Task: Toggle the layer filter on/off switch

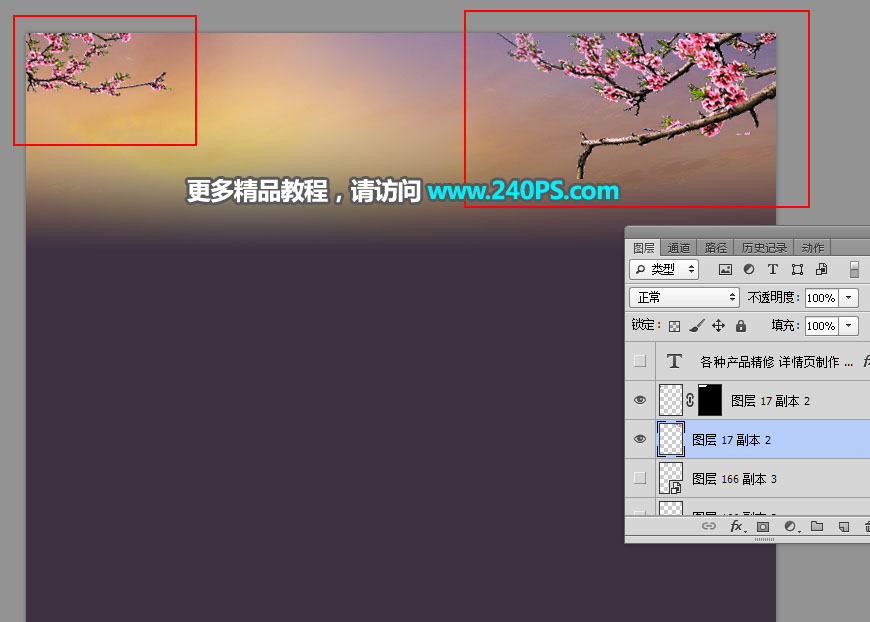Action: coord(854,269)
